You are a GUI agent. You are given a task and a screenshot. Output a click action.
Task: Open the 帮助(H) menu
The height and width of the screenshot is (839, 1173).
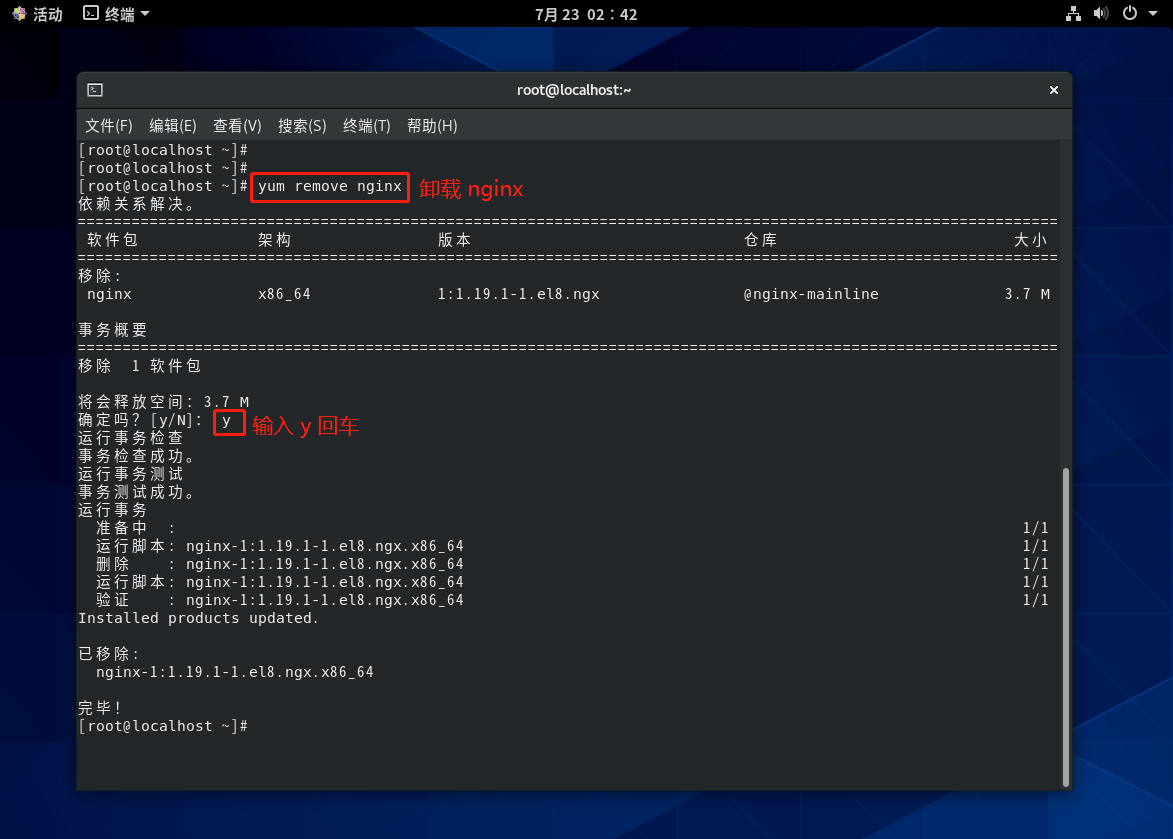point(432,126)
